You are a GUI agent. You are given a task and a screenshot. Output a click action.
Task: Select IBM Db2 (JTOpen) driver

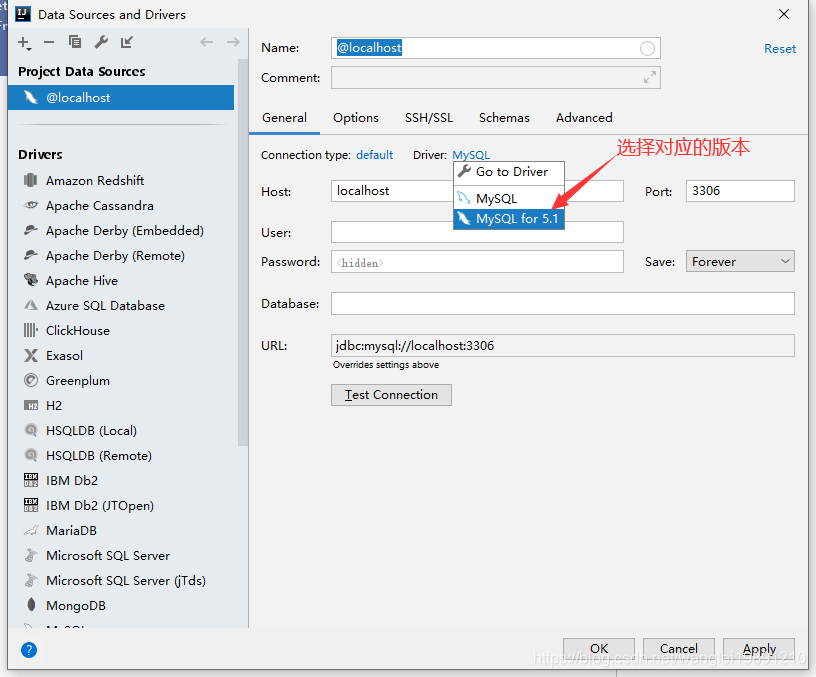point(100,505)
